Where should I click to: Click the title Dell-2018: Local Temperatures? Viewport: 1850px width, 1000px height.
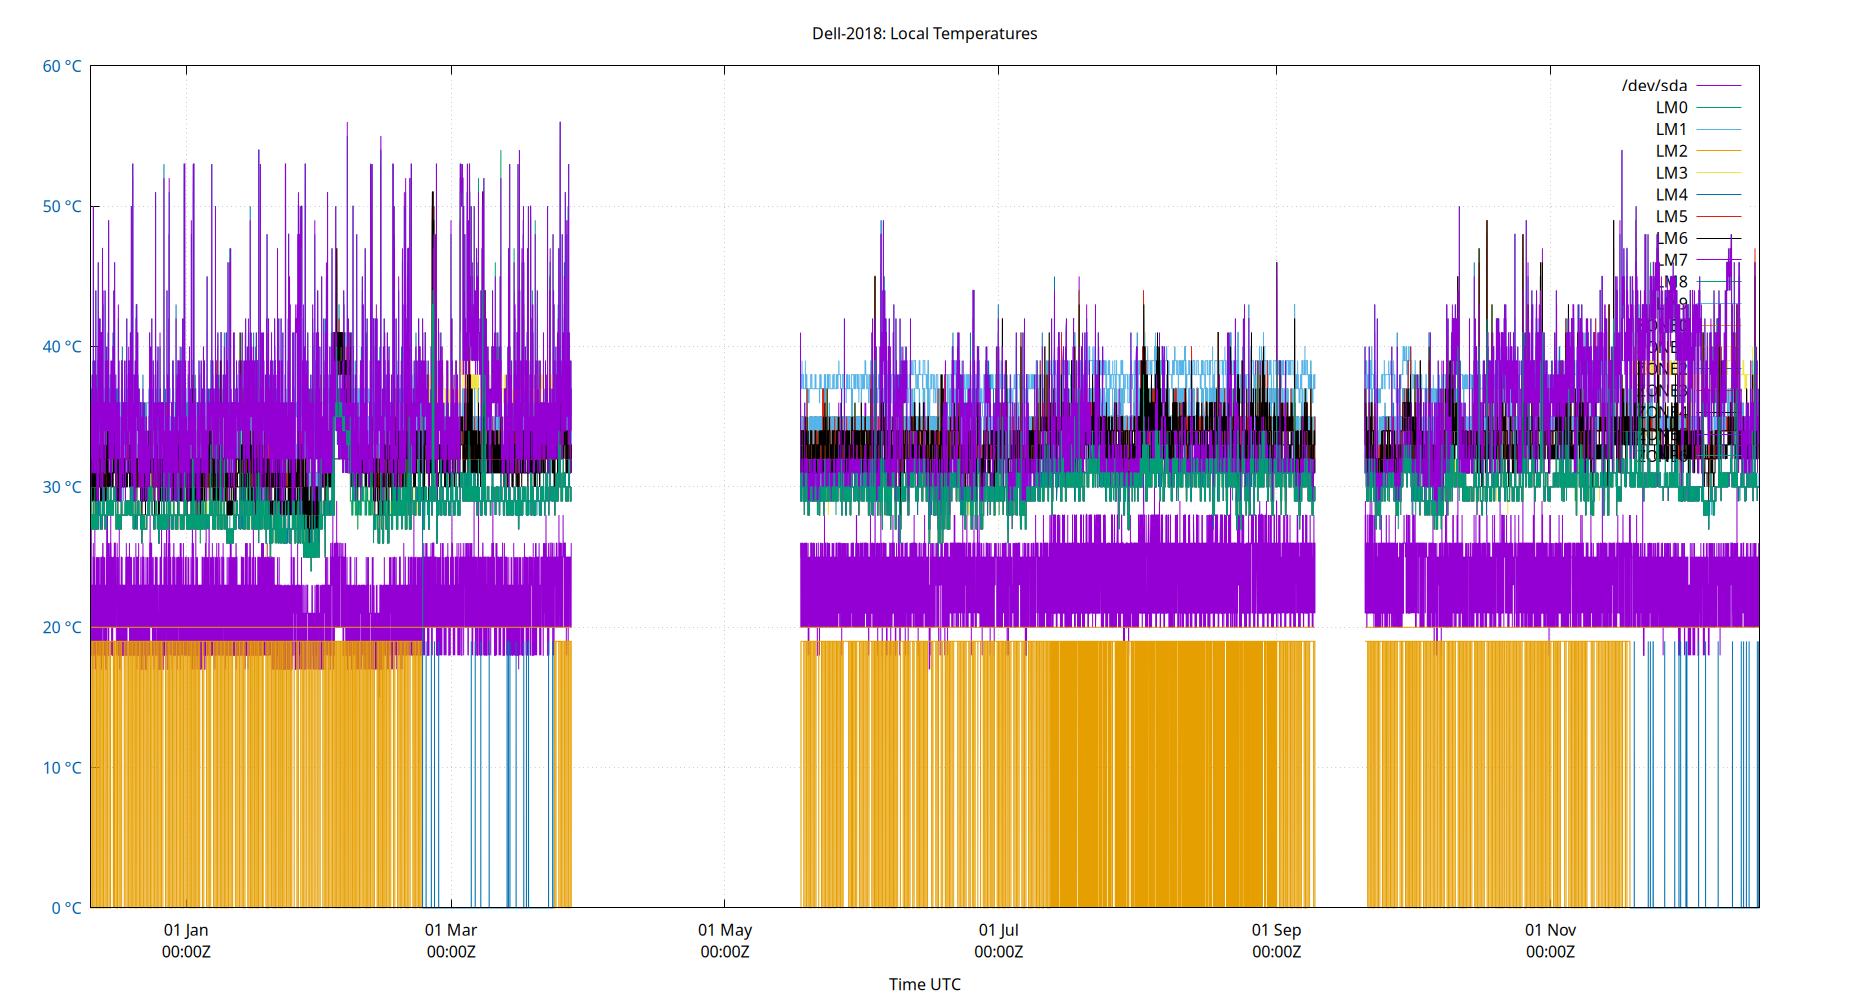click(924, 33)
